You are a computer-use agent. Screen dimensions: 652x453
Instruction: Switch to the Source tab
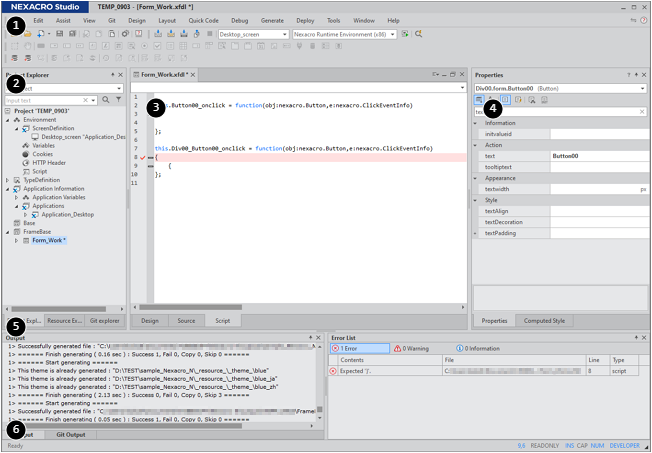click(186, 321)
